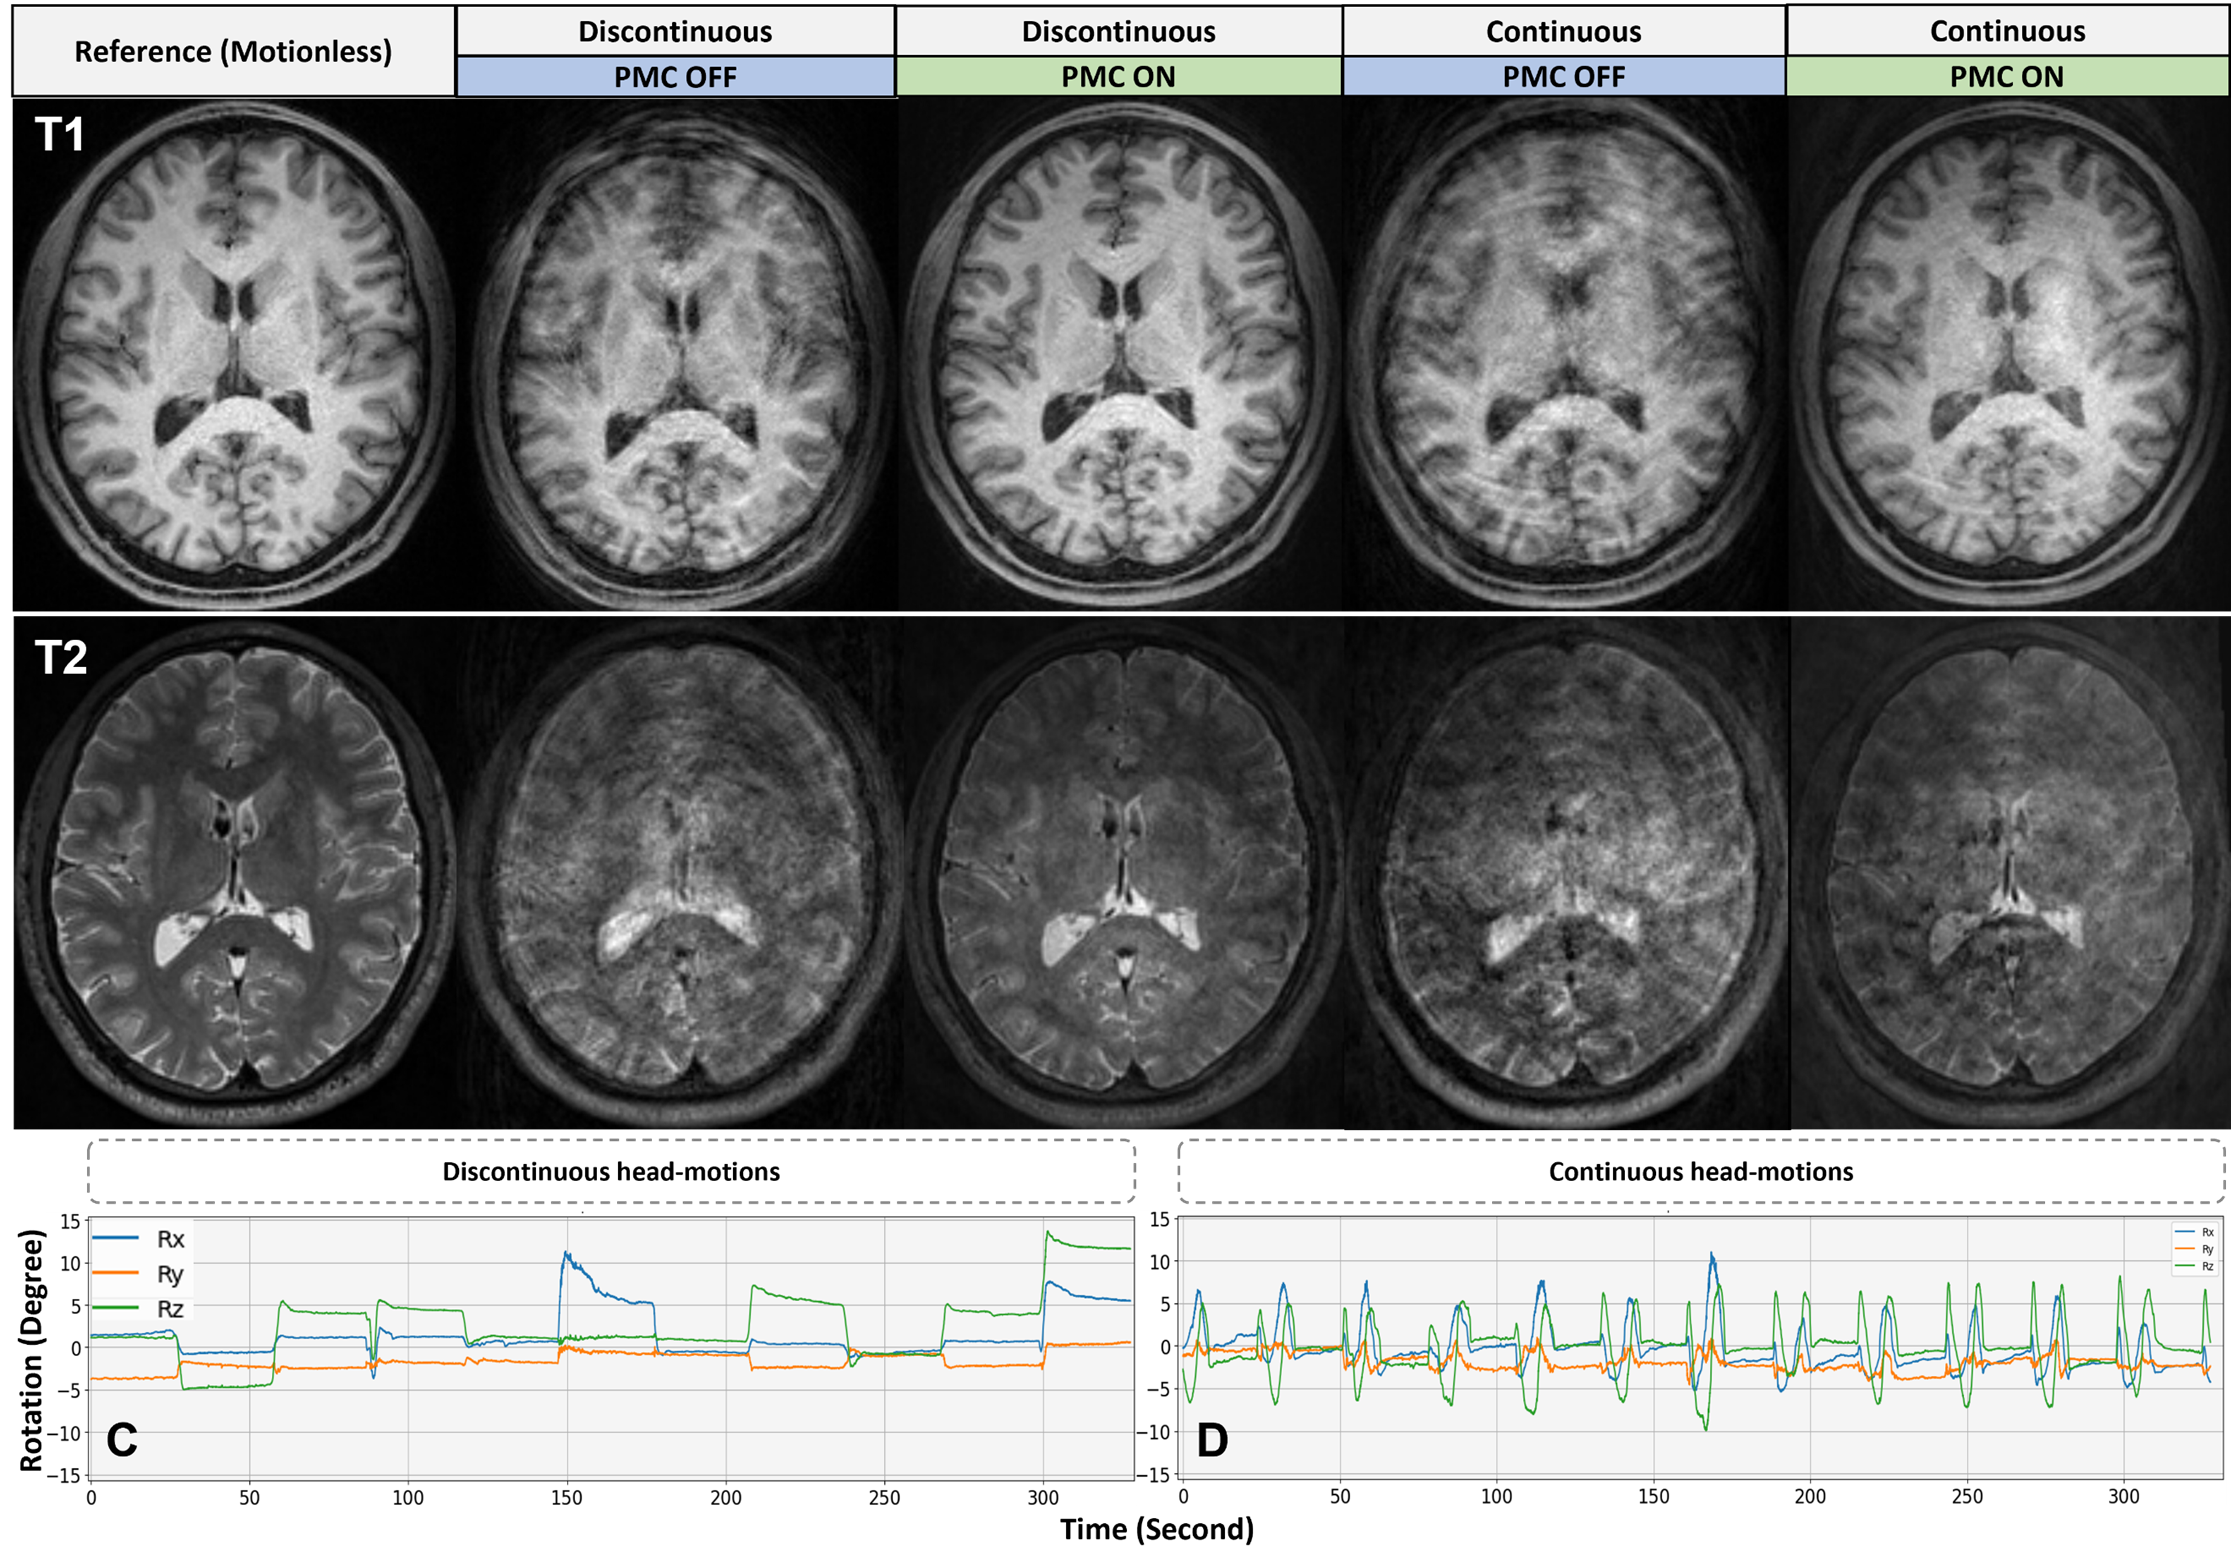Click the Rotation (Degree) vertical axis label
Image resolution: width=2231 pixels, height=1568 pixels.
click(x=32, y=1351)
